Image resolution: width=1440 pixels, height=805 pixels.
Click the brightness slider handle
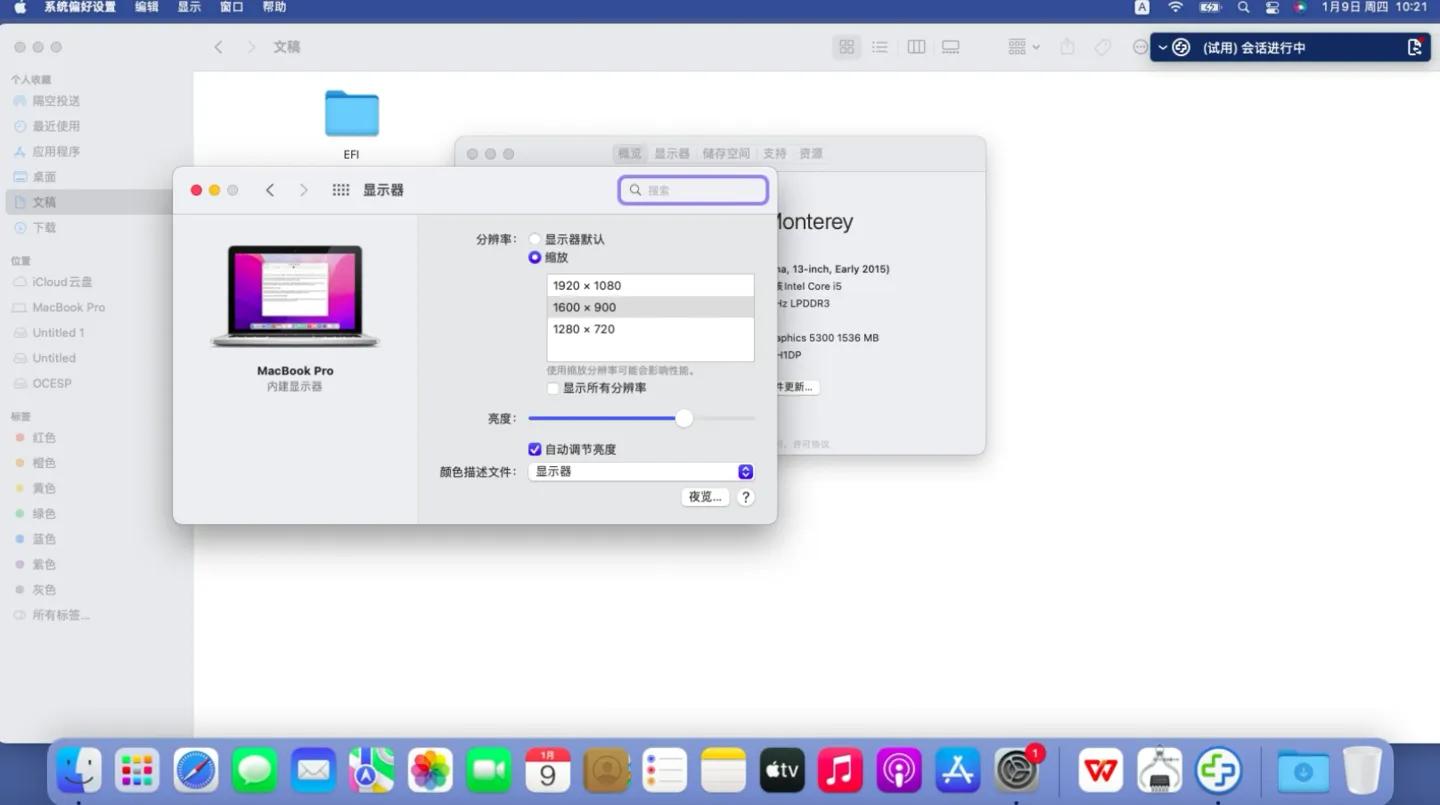tap(684, 419)
